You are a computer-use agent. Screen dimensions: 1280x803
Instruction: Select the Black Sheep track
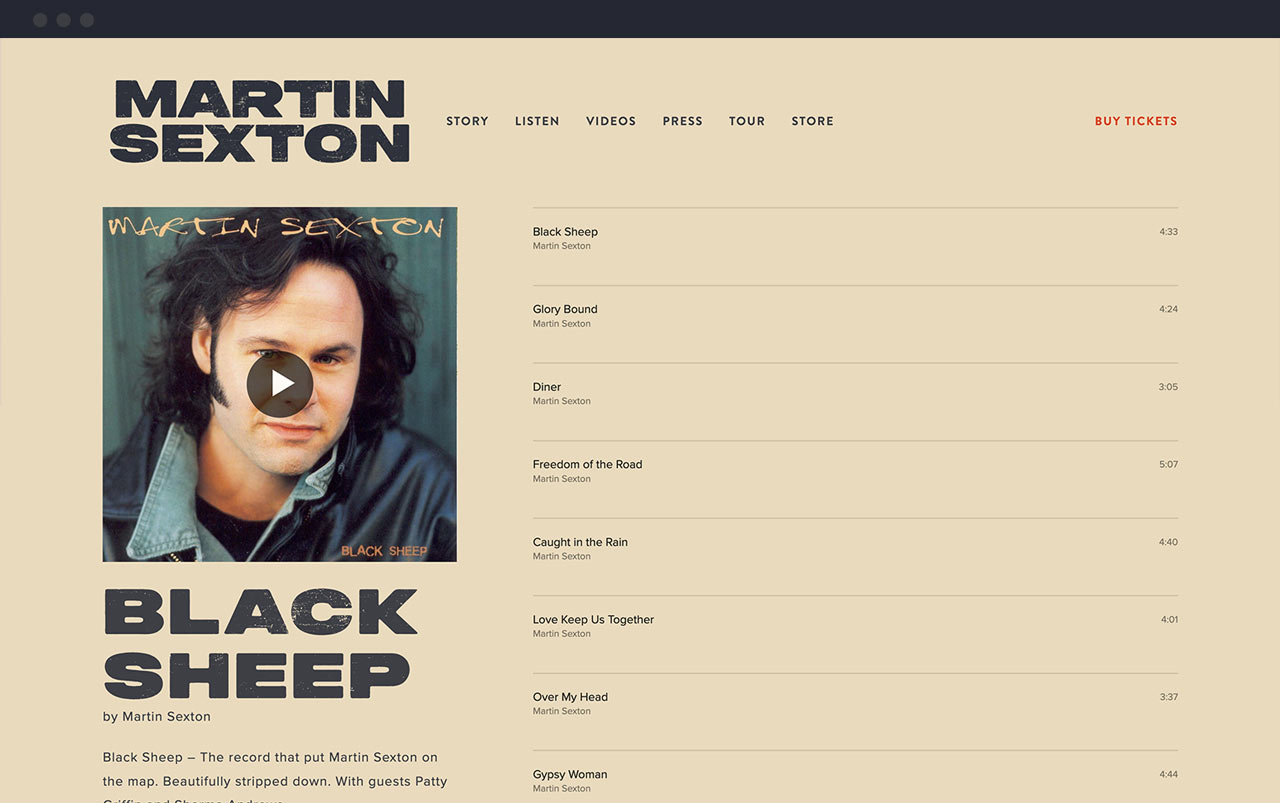point(855,247)
